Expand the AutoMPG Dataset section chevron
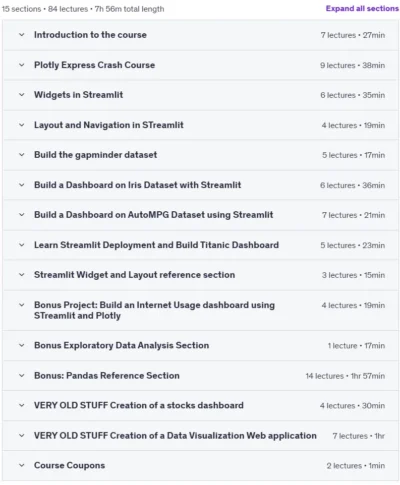The width and height of the screenshot is (400, 485). pyautogui.click(x=22, y=215)
